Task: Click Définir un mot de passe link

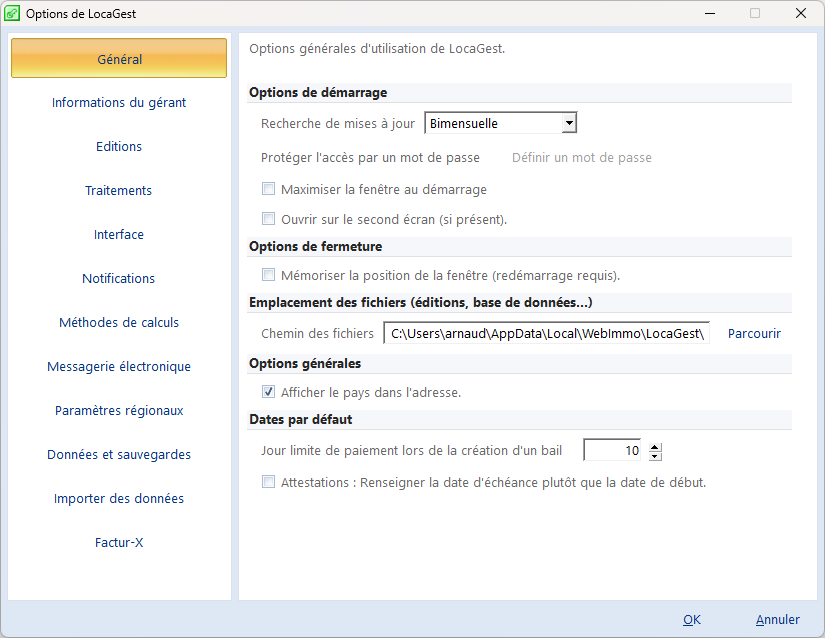Action: pos(582,158)
